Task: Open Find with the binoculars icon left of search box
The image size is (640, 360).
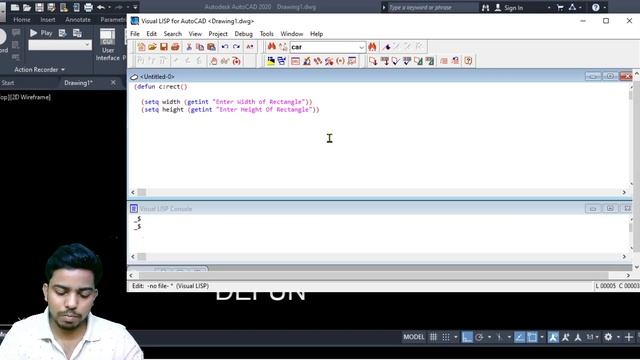Action: pyautogui.click(x=271, y=47)
